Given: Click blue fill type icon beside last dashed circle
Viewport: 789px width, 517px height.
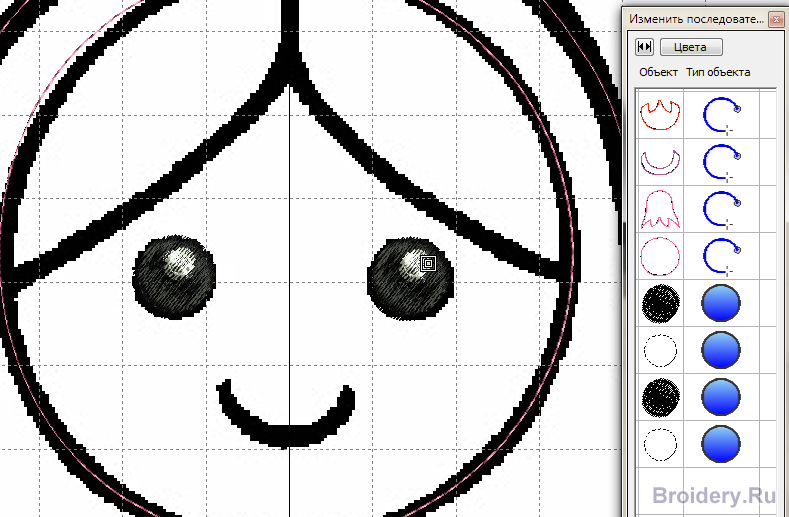Looking at the screenshot, I should pyautogui.click(x=721, y=444).
